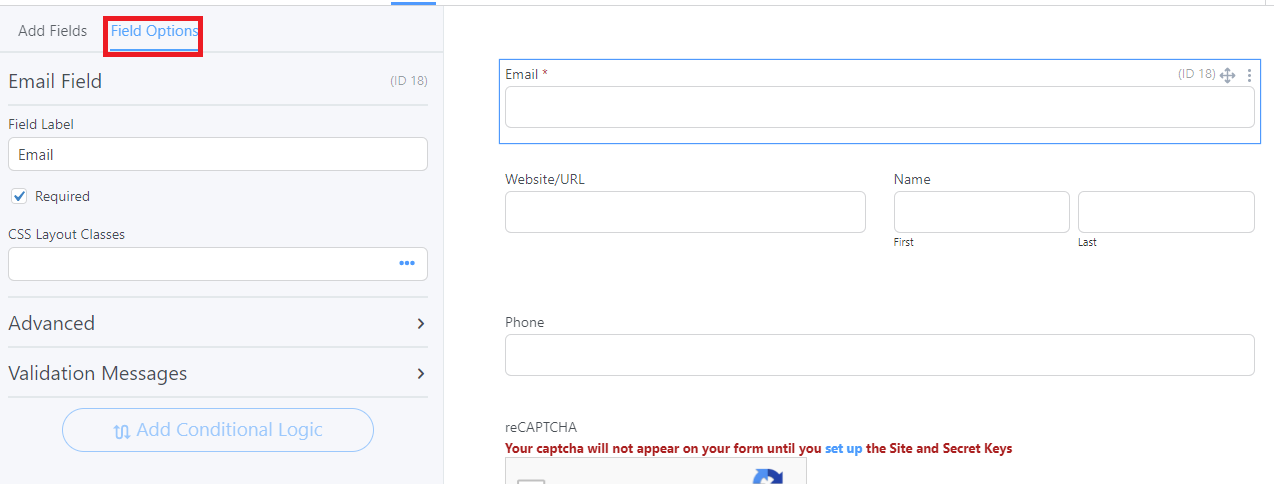Image resolution: width=1274 pixels, height=484 pixels.
Task: Click the Phone input field
Action: pyautogui.click(x=879, y=355)
